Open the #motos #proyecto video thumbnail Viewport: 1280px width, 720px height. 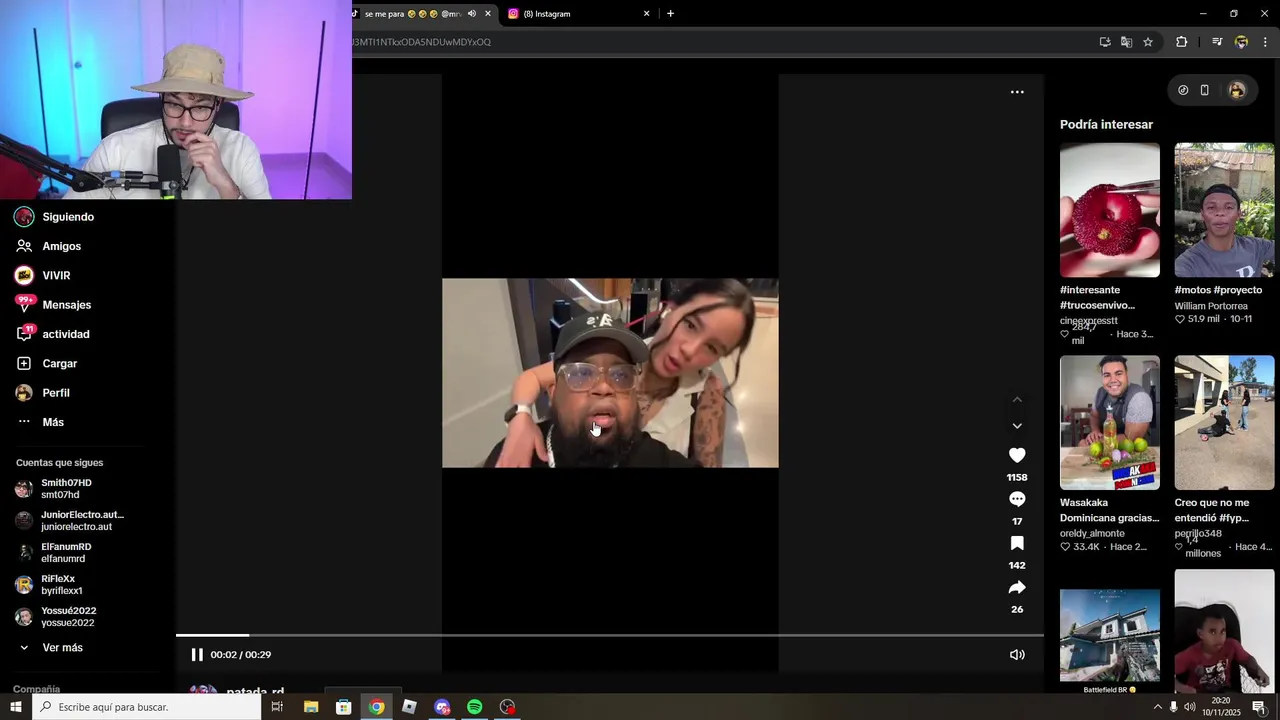[1224, 210]
